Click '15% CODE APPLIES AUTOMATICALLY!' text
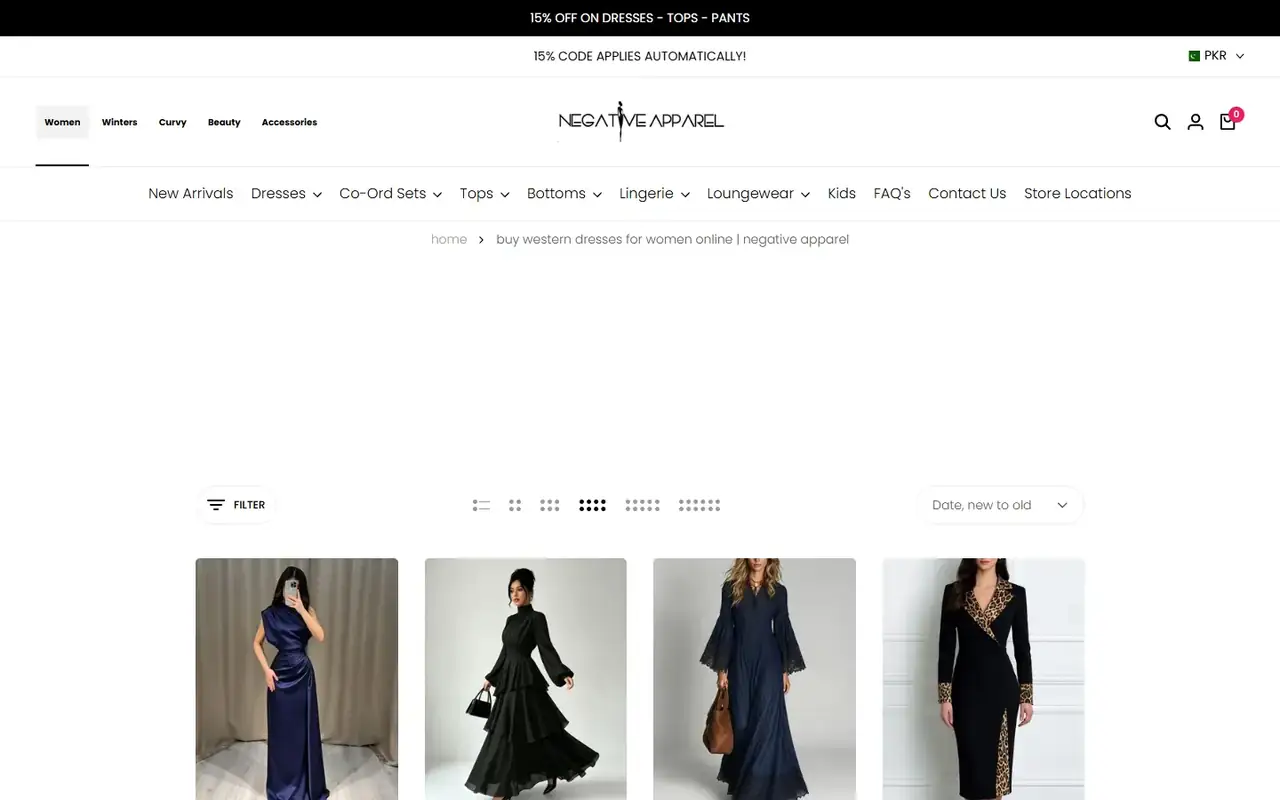This screenshot has width=1280, height=800. [640, 56]
